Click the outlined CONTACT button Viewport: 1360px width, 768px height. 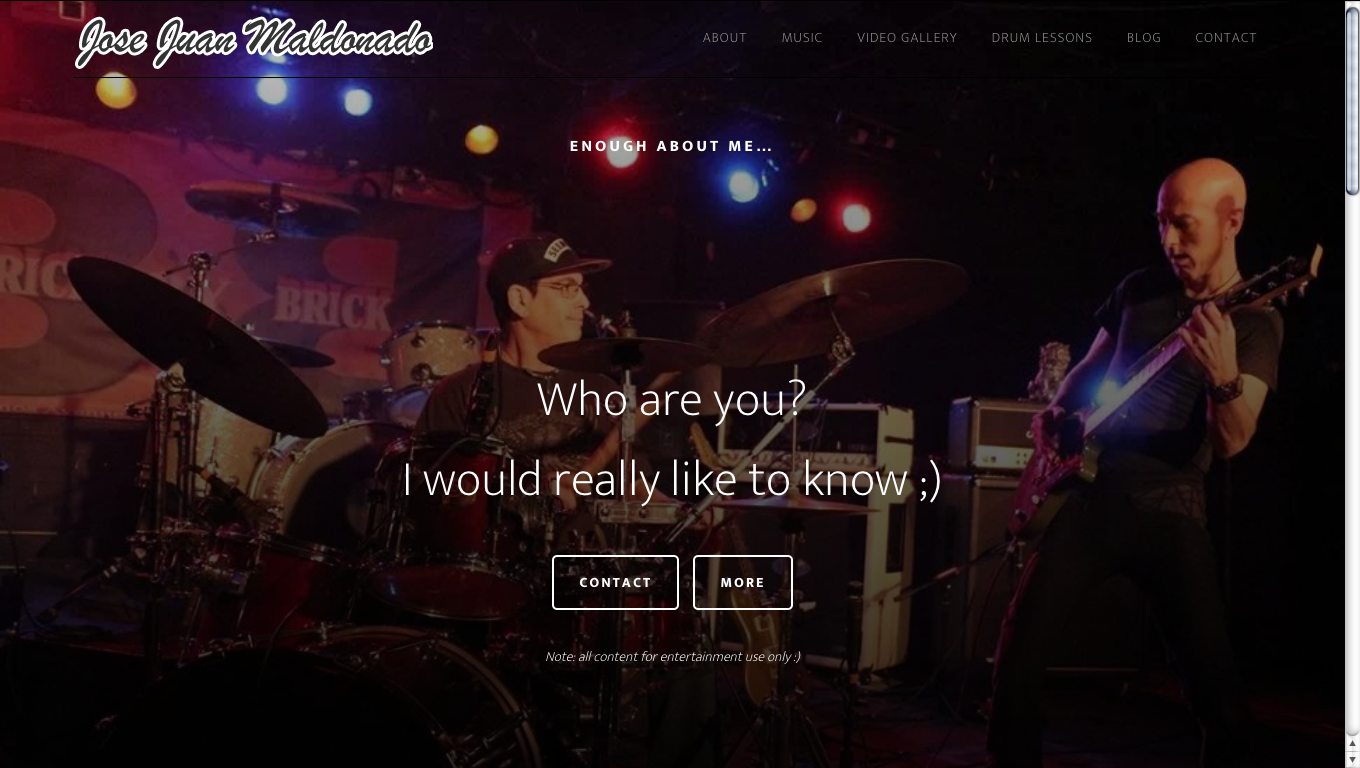pos(615,582)
